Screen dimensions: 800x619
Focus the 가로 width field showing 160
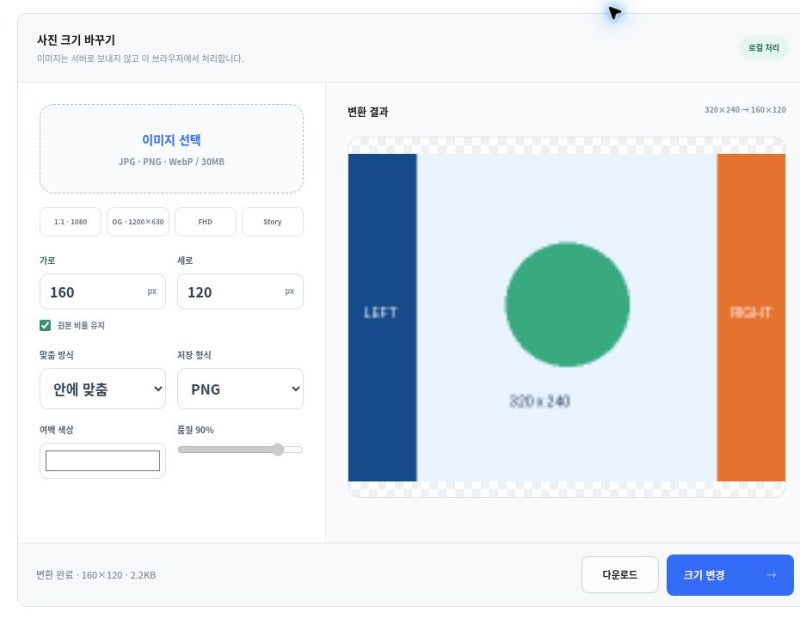pyautogui.click(x=103, y=291)
